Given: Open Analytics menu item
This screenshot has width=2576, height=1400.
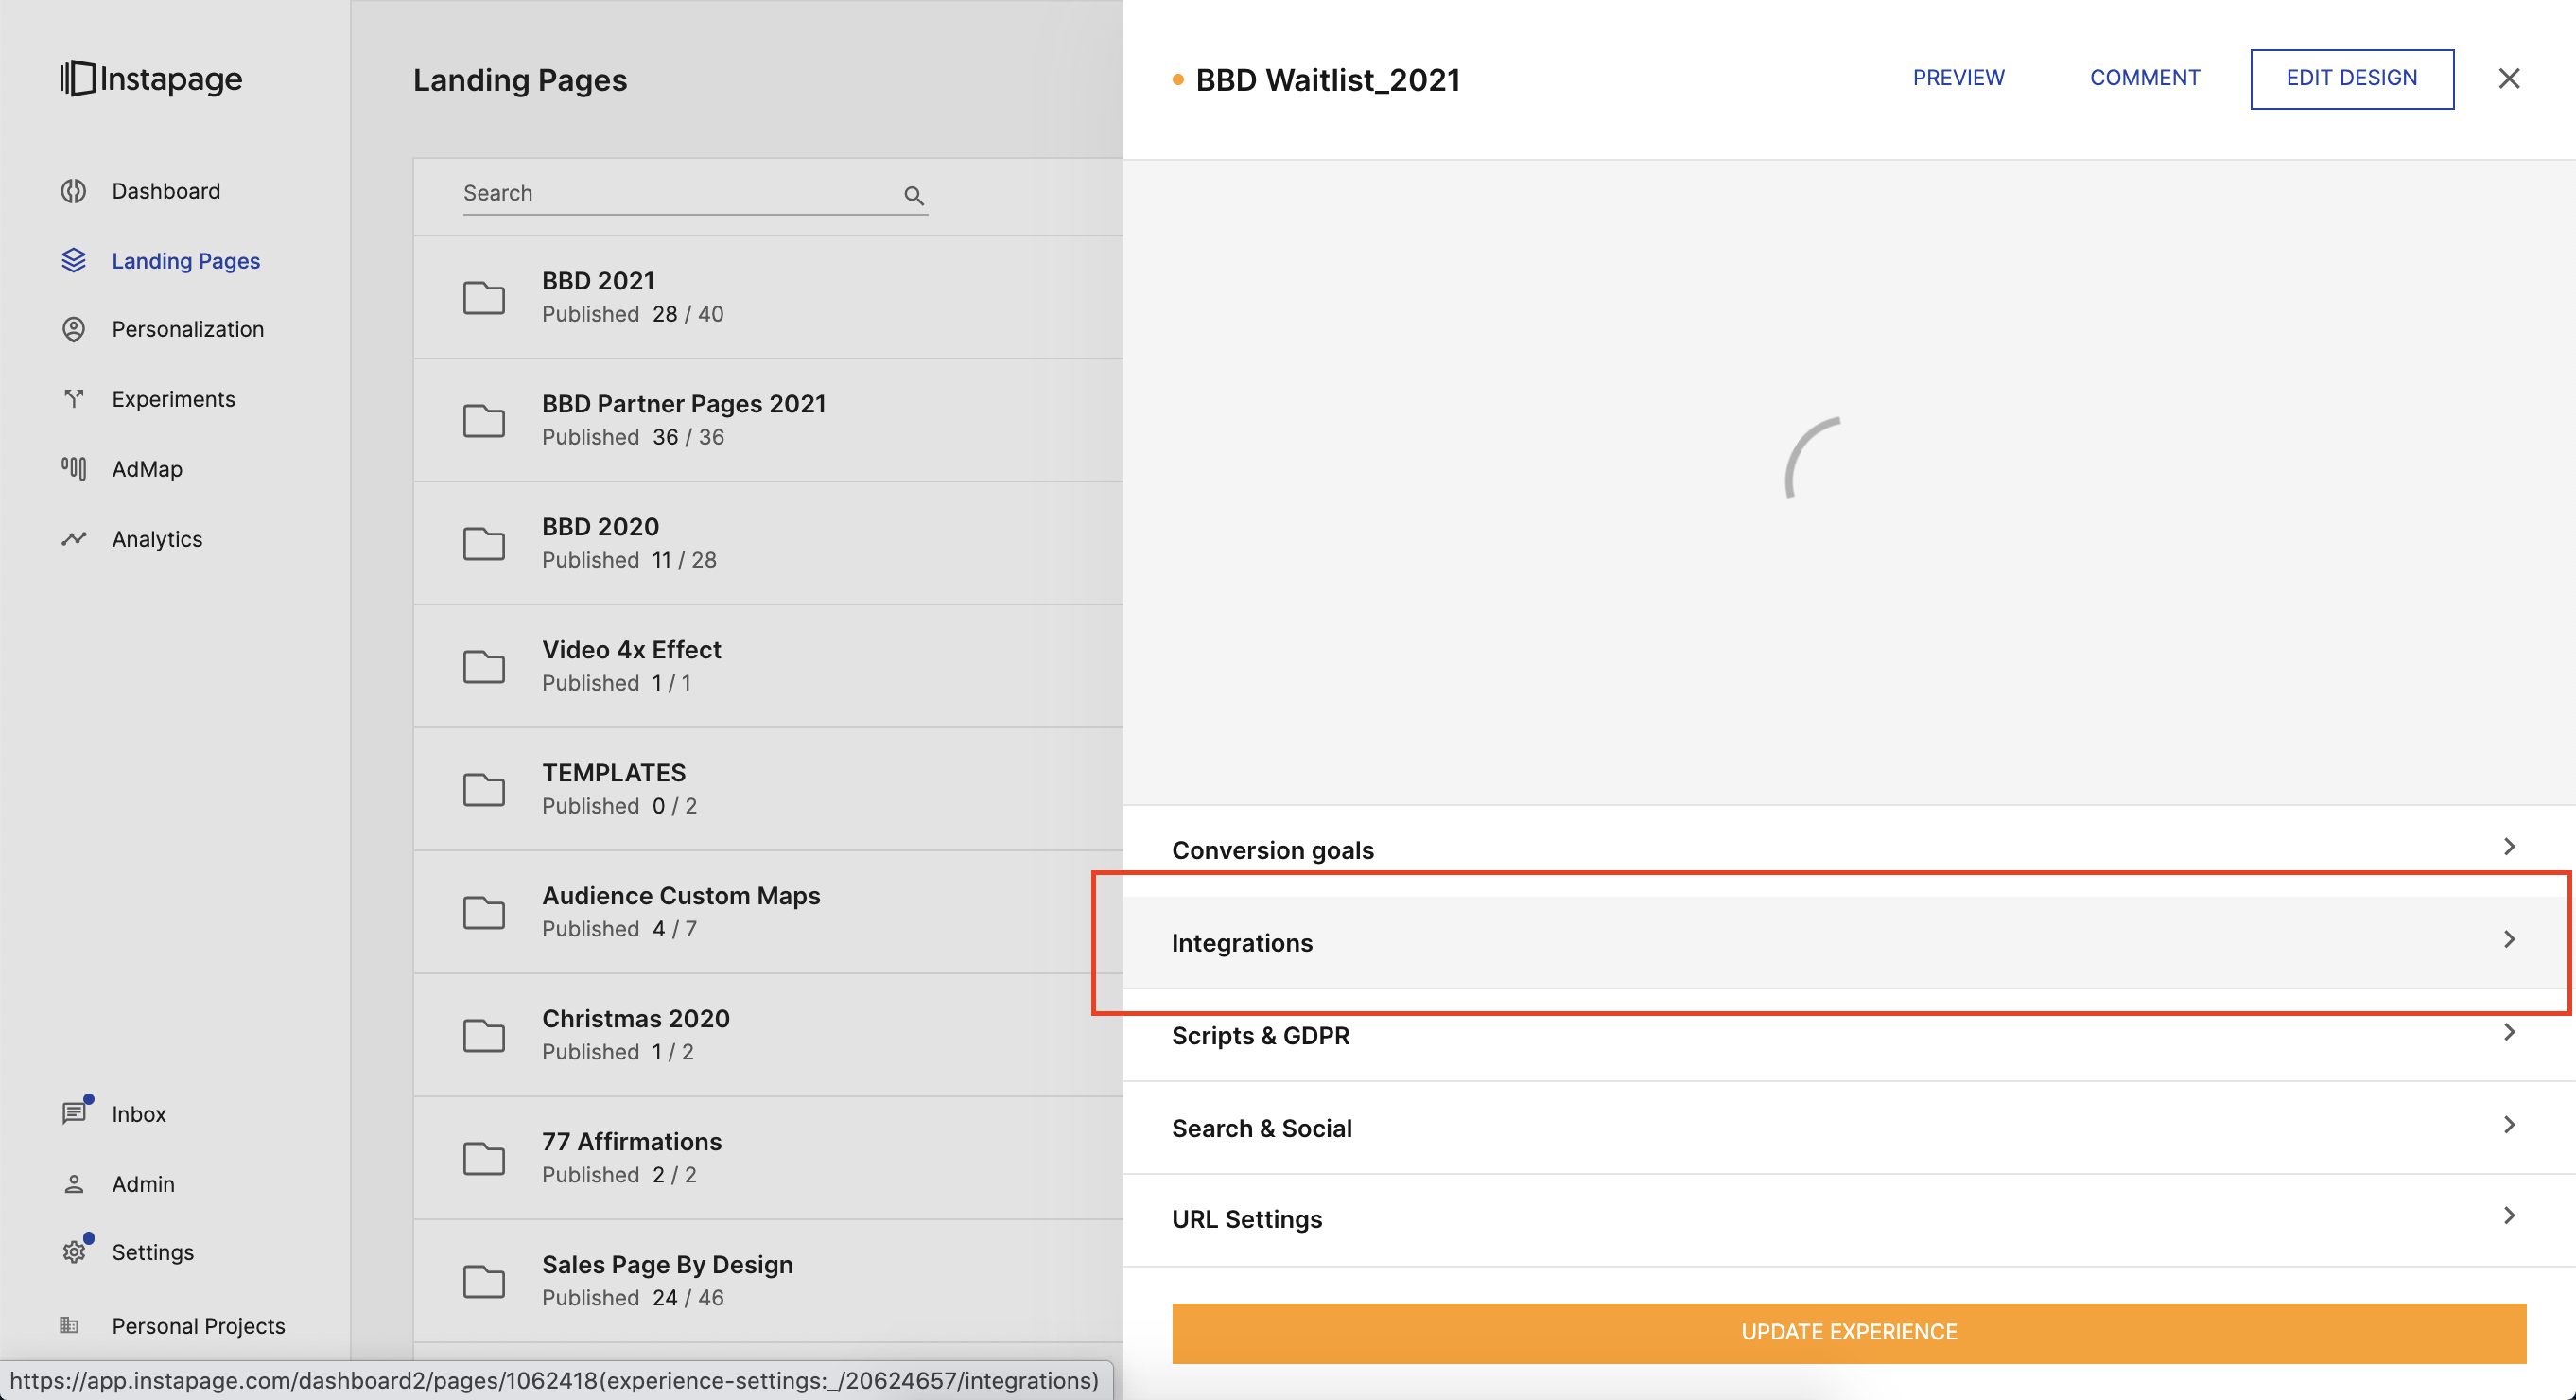Looking at the screenshot, I should click(x=157, y=538).
